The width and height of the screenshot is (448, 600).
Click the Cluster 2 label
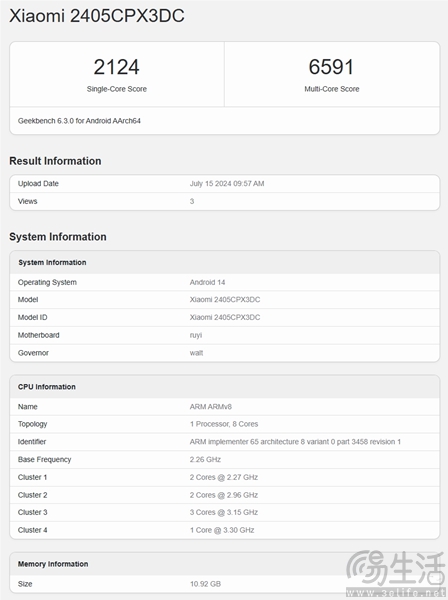click(x=33, y=495)
